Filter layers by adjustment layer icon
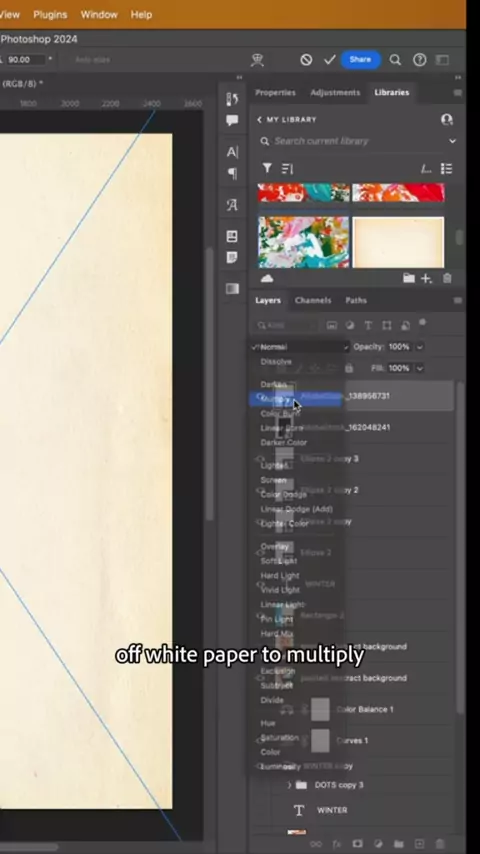The width and height of the screenshot is (480, 854). [350, 325]
